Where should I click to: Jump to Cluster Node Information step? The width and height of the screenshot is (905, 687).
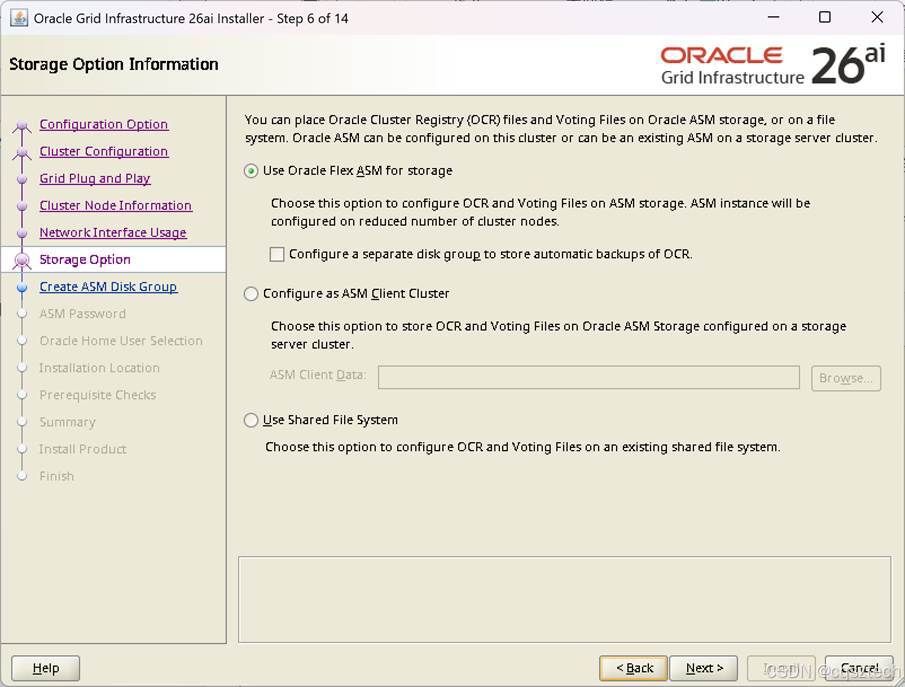(x=115, y=206)
